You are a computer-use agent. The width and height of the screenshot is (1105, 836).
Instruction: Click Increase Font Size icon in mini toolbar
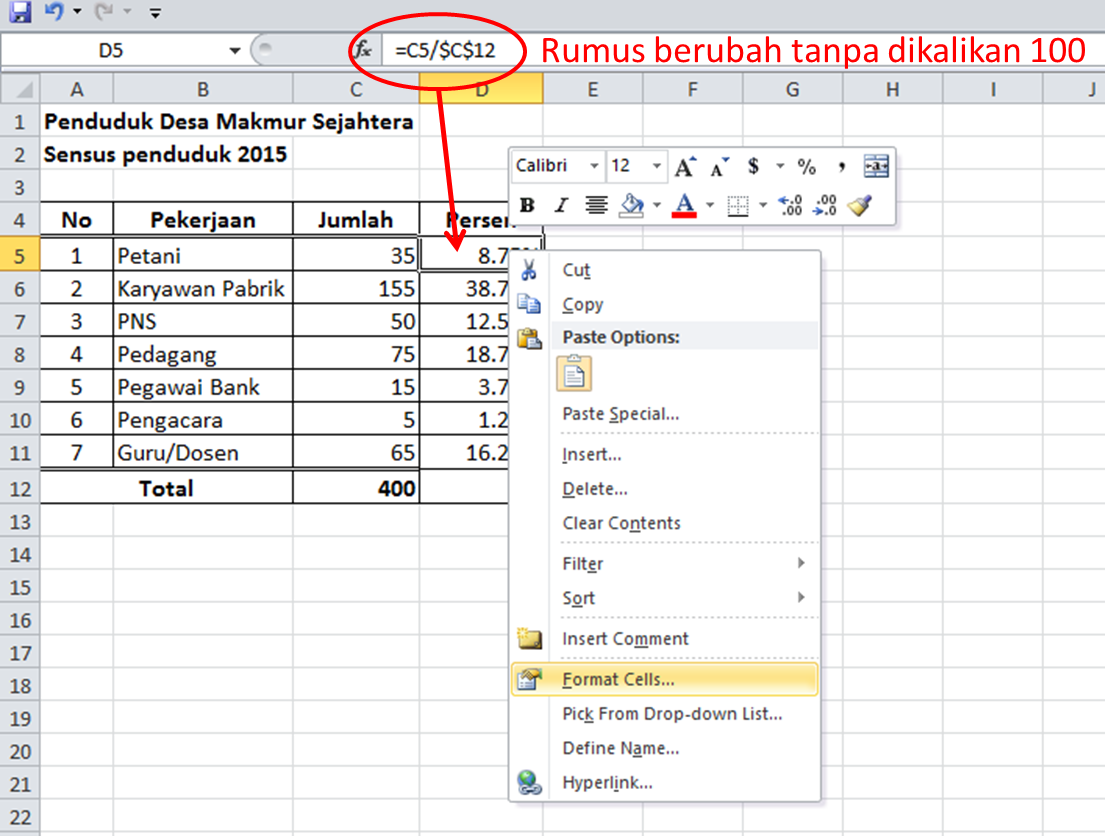(685, 167)
